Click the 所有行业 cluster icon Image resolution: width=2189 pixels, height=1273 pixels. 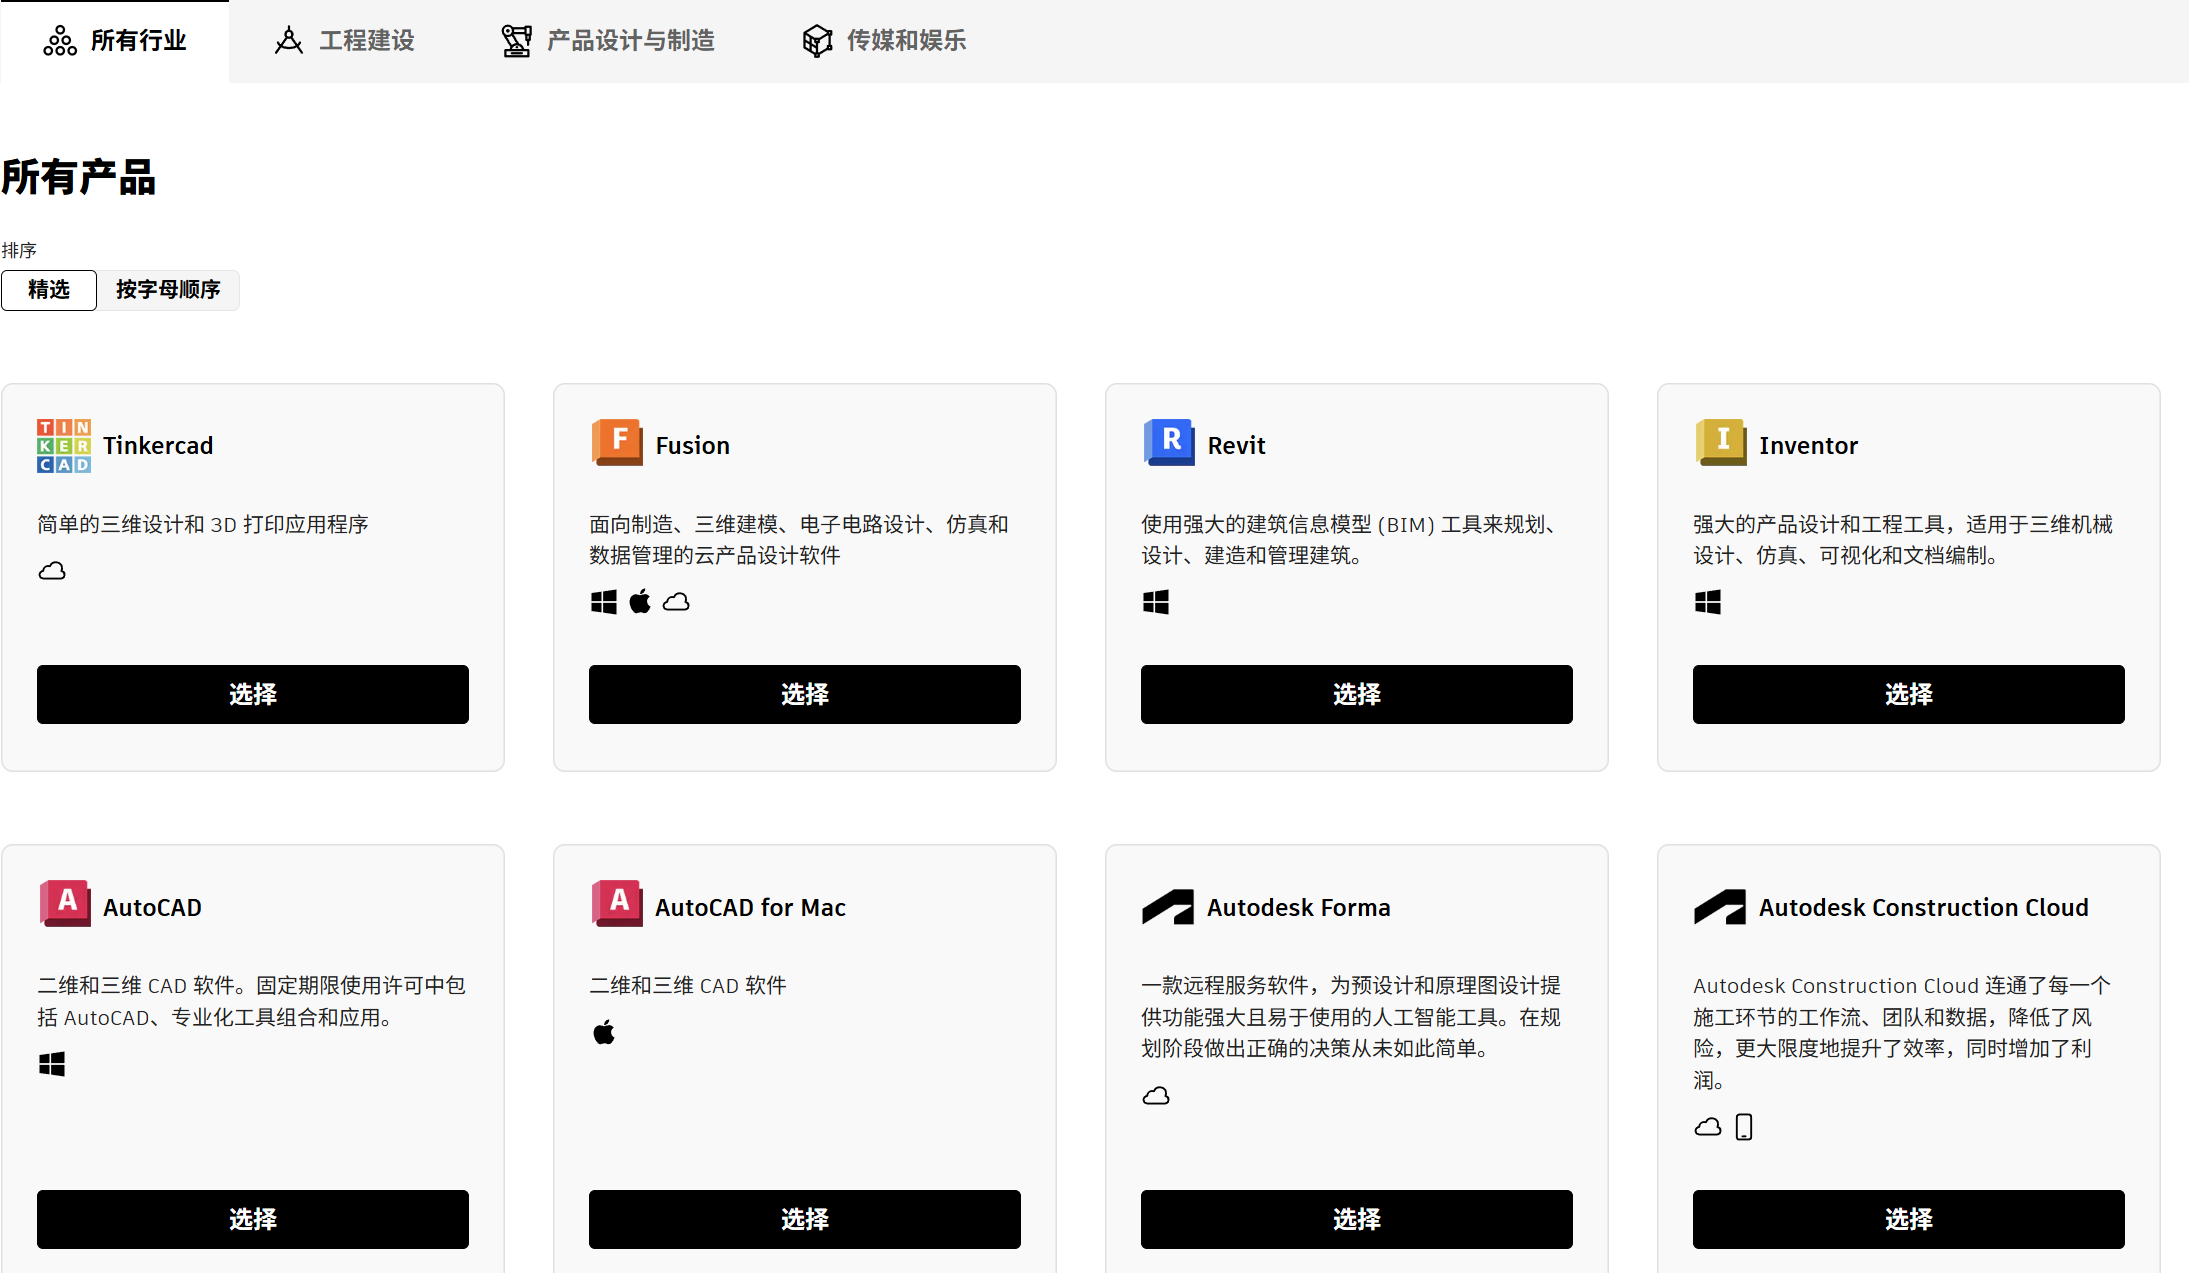point(60,41)
